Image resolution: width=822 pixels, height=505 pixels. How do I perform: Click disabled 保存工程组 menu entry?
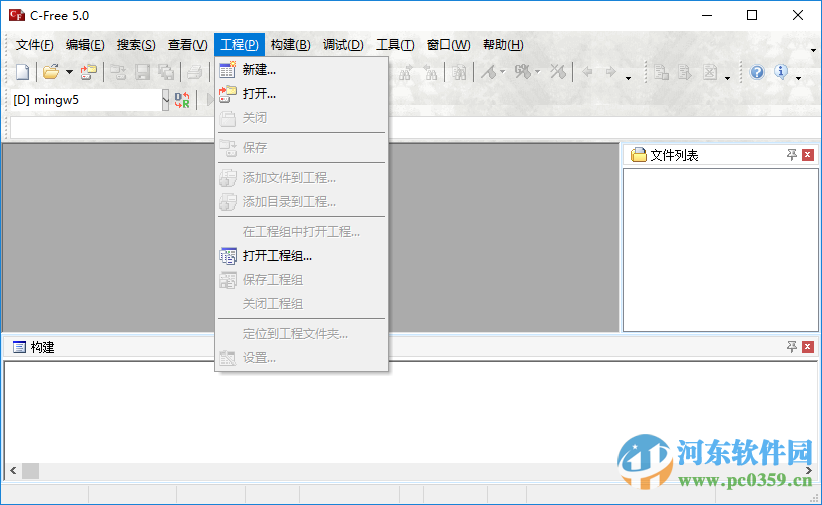point(301,280)
